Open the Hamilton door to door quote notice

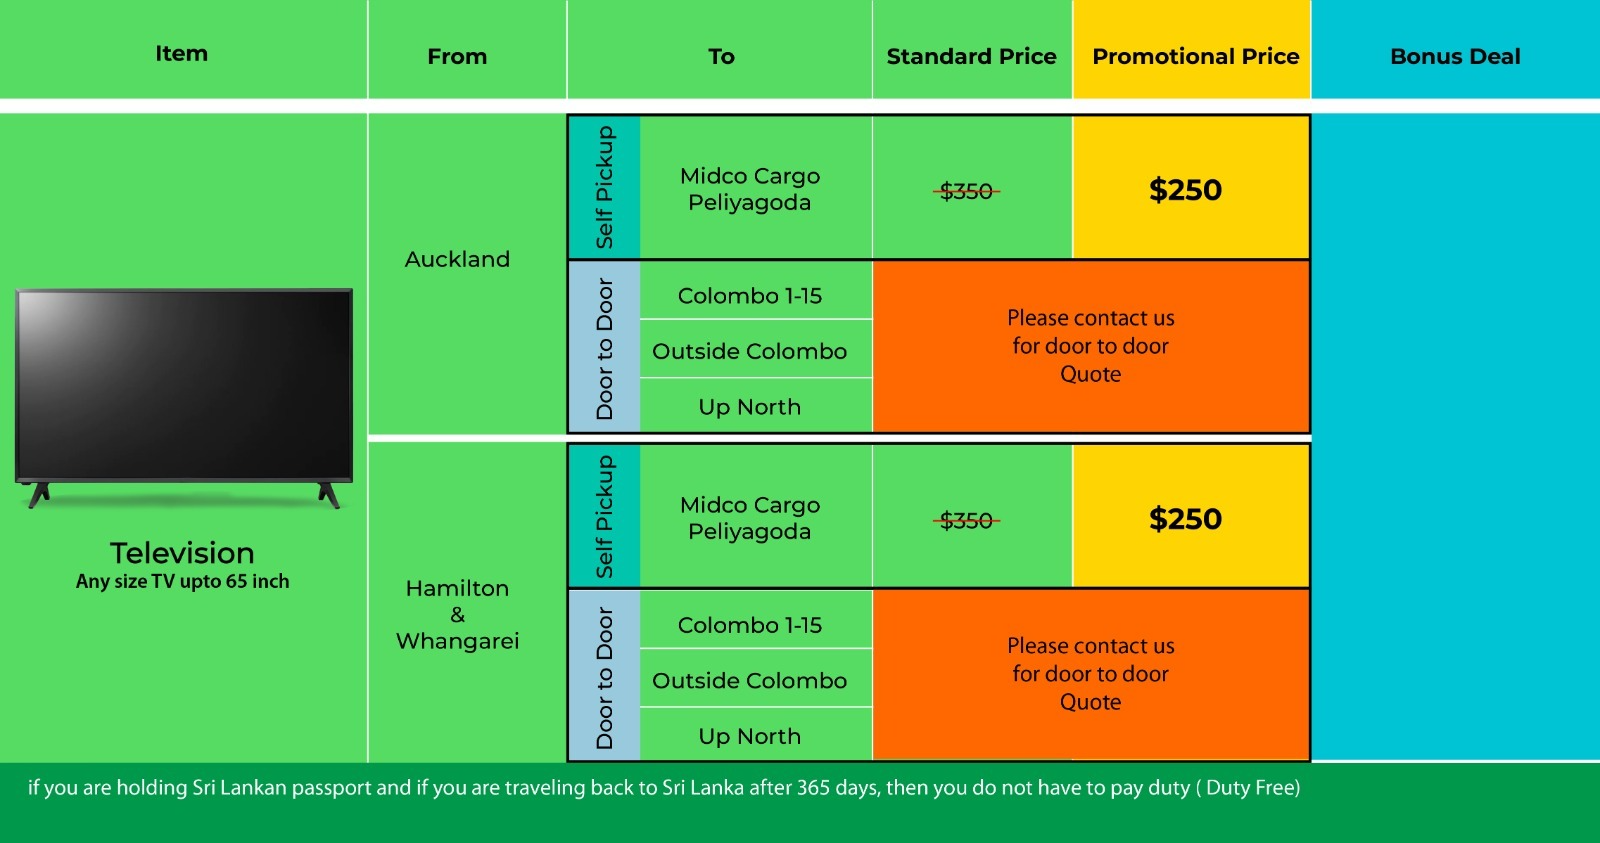pyautogui.click(x=1090, y=674)
